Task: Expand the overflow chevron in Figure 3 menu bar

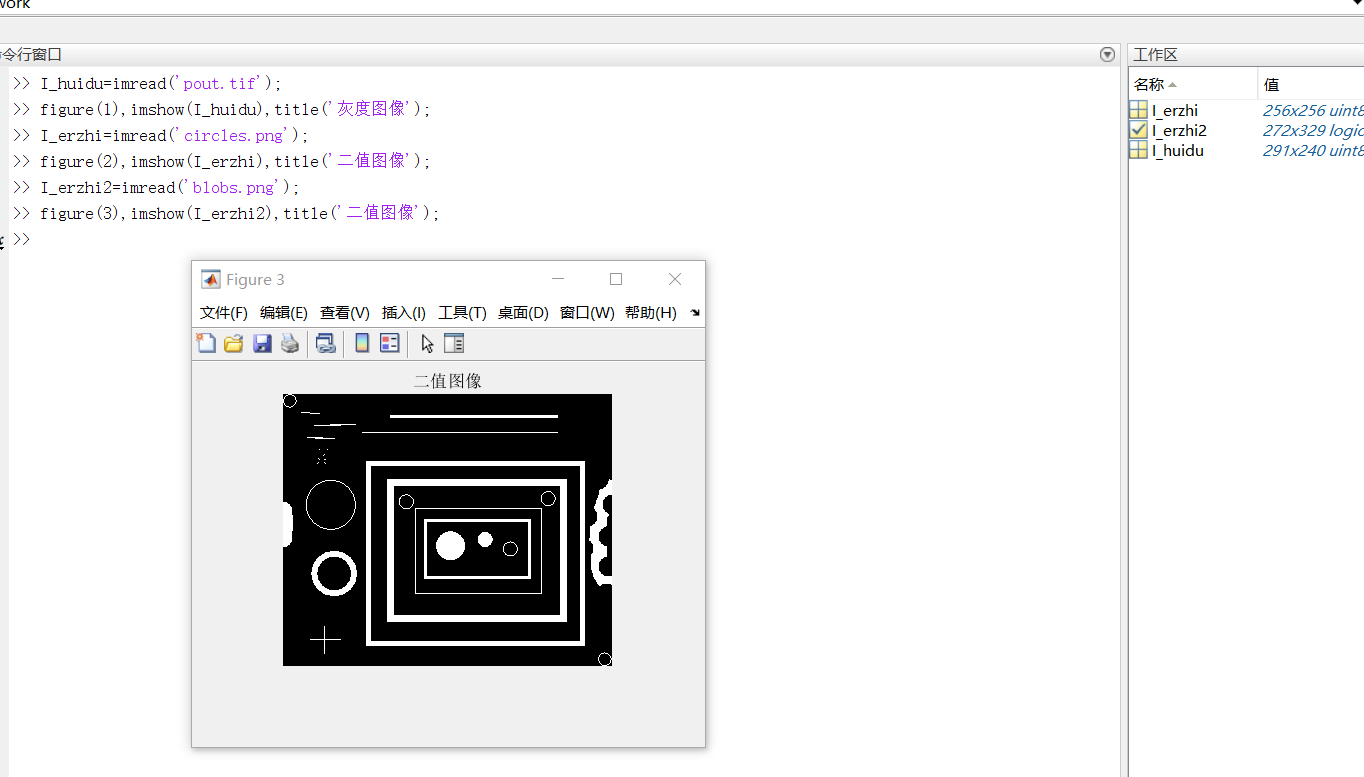Action: pyautogui.click(x=694, y=312)
